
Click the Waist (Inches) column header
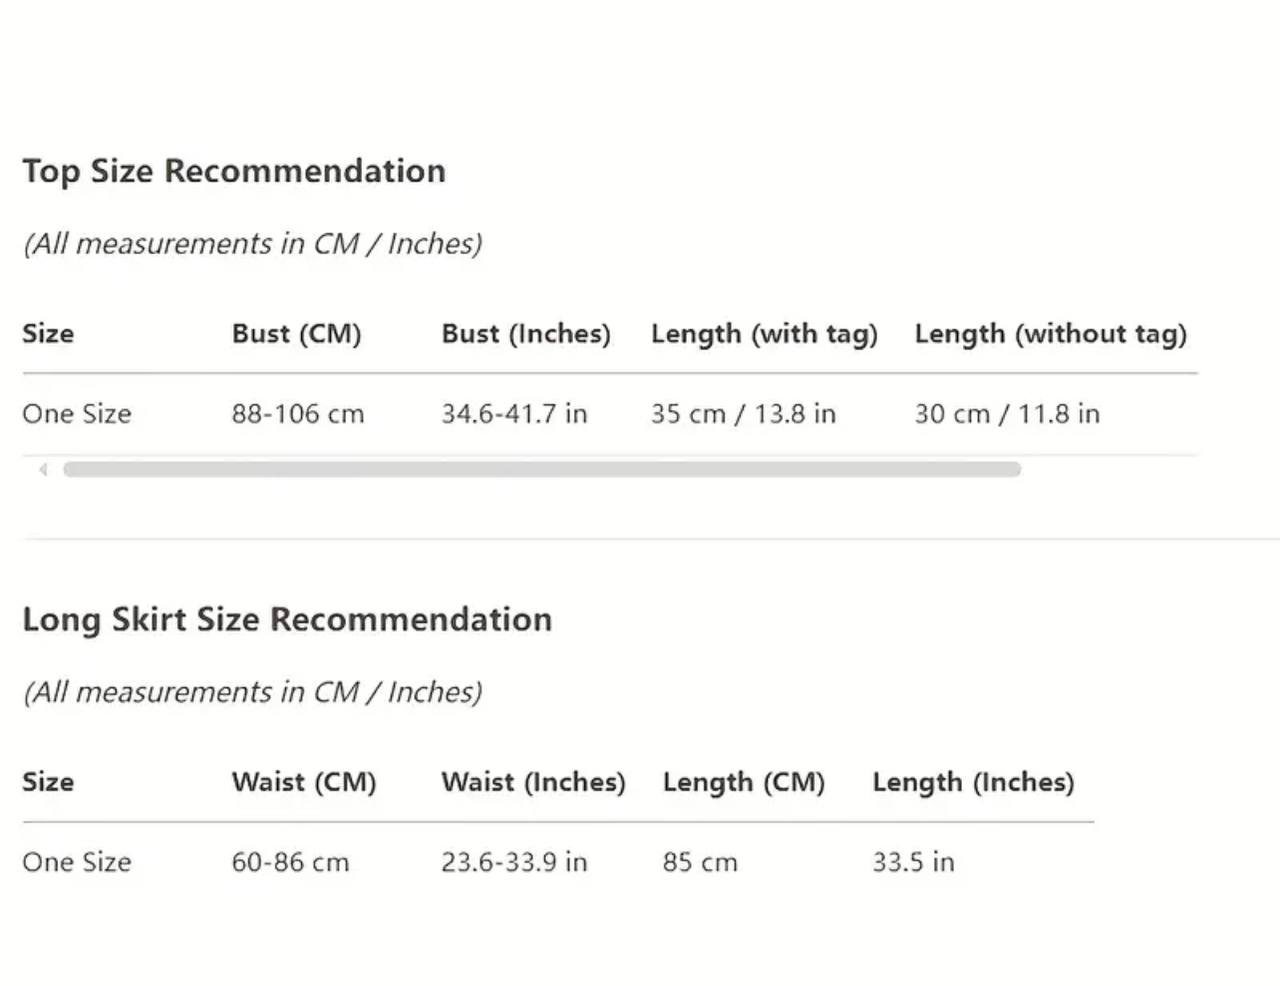[533, 782]
